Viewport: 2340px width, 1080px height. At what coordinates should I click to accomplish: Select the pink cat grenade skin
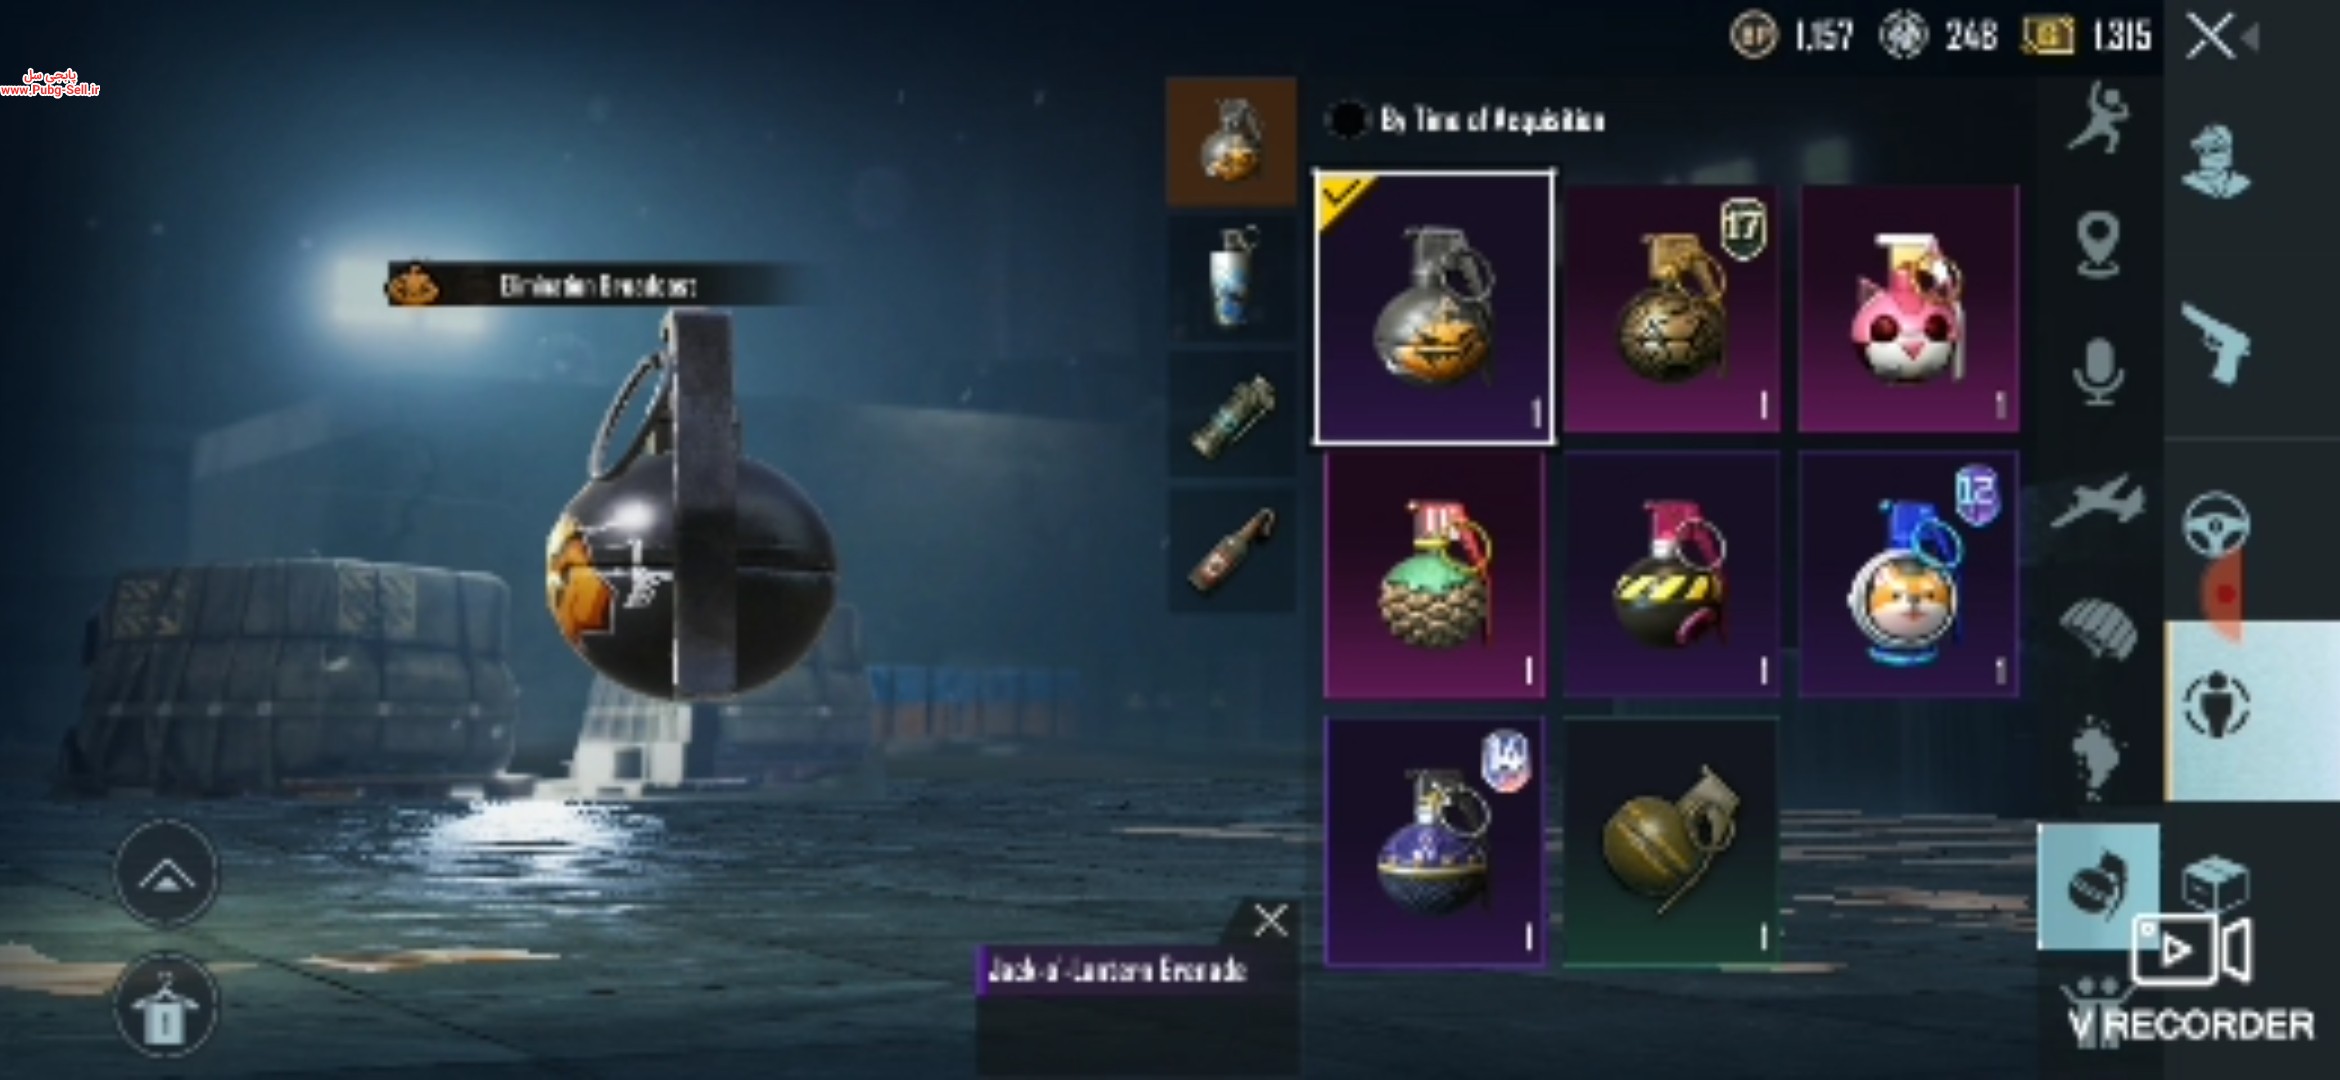point(1908,308)
